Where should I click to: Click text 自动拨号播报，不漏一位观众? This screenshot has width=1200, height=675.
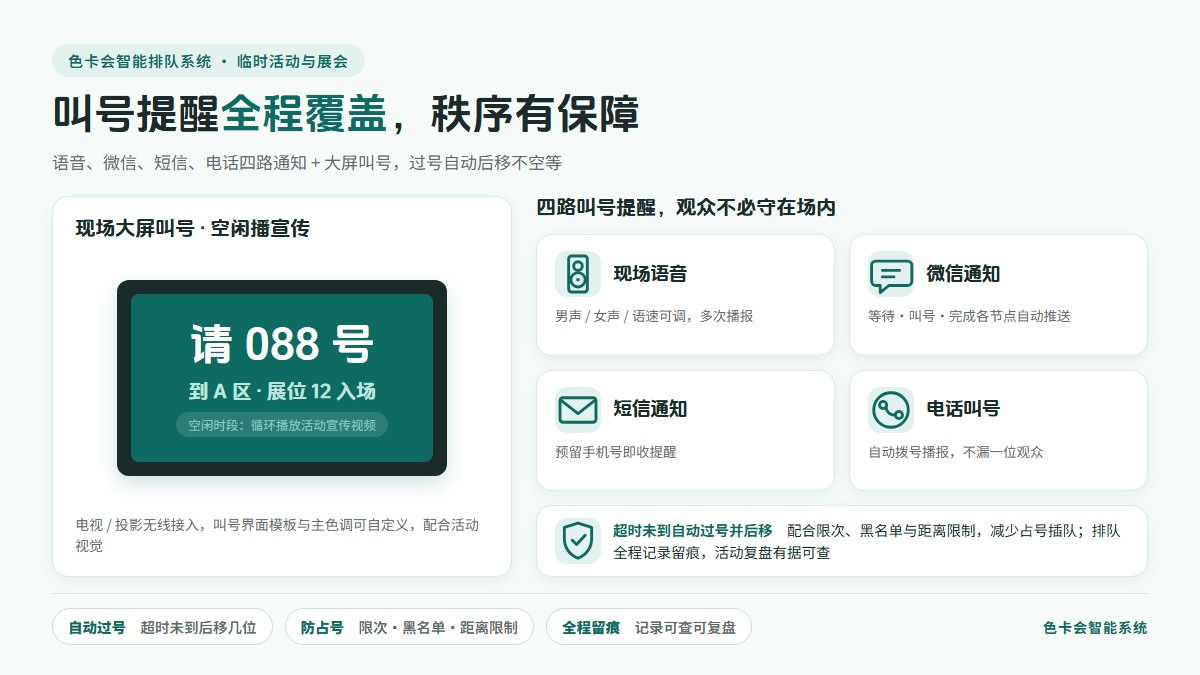pos(955,452)
